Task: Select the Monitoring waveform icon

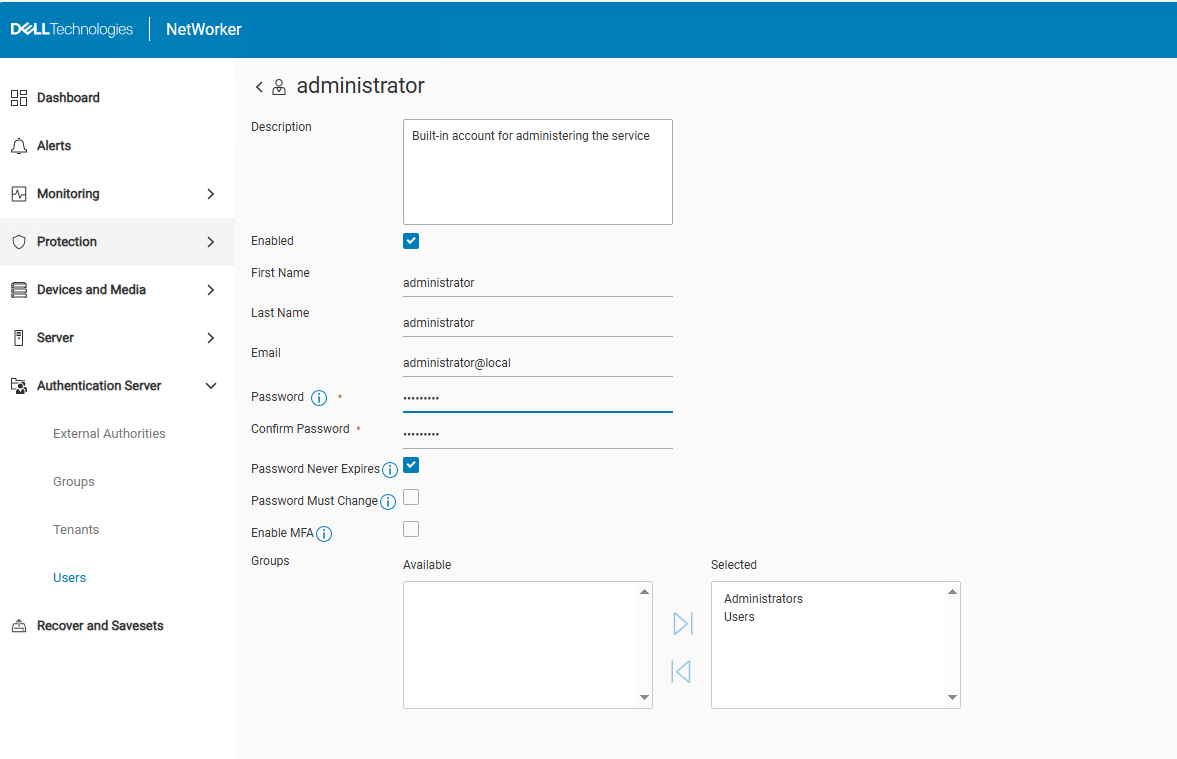Action: point(20,193)
